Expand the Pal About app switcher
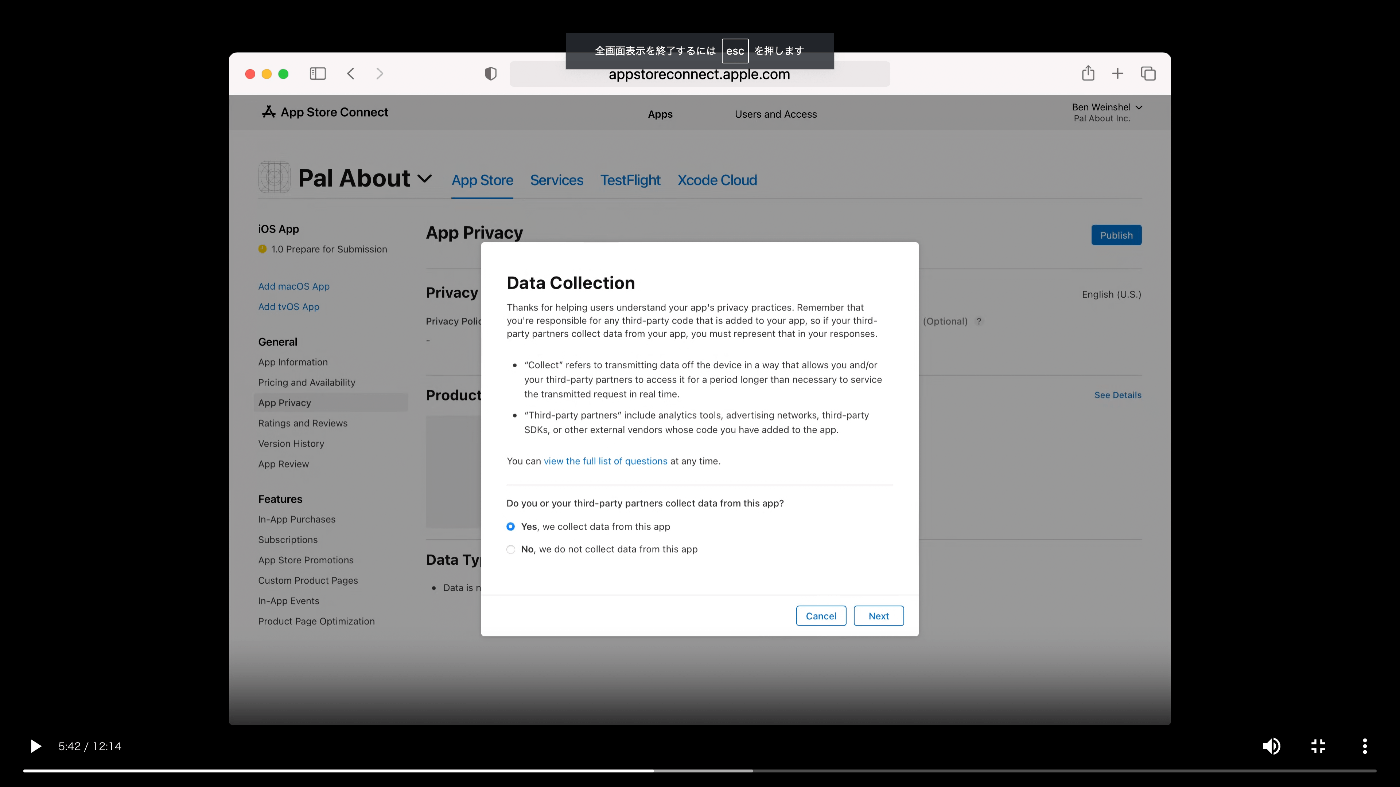Screen dimensions: 1400x787 (425, 178)
